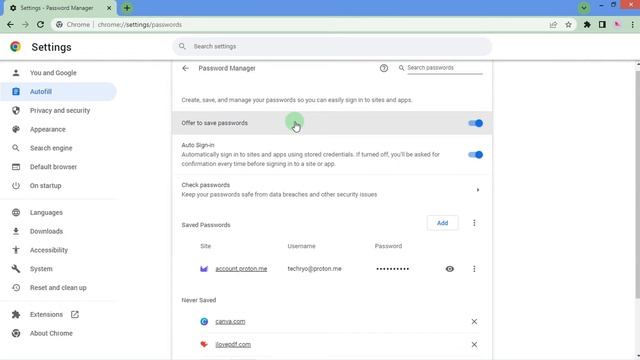The image size is (640, 360).
Task: Open the Password Manager help icon
Action: point(384,68)
